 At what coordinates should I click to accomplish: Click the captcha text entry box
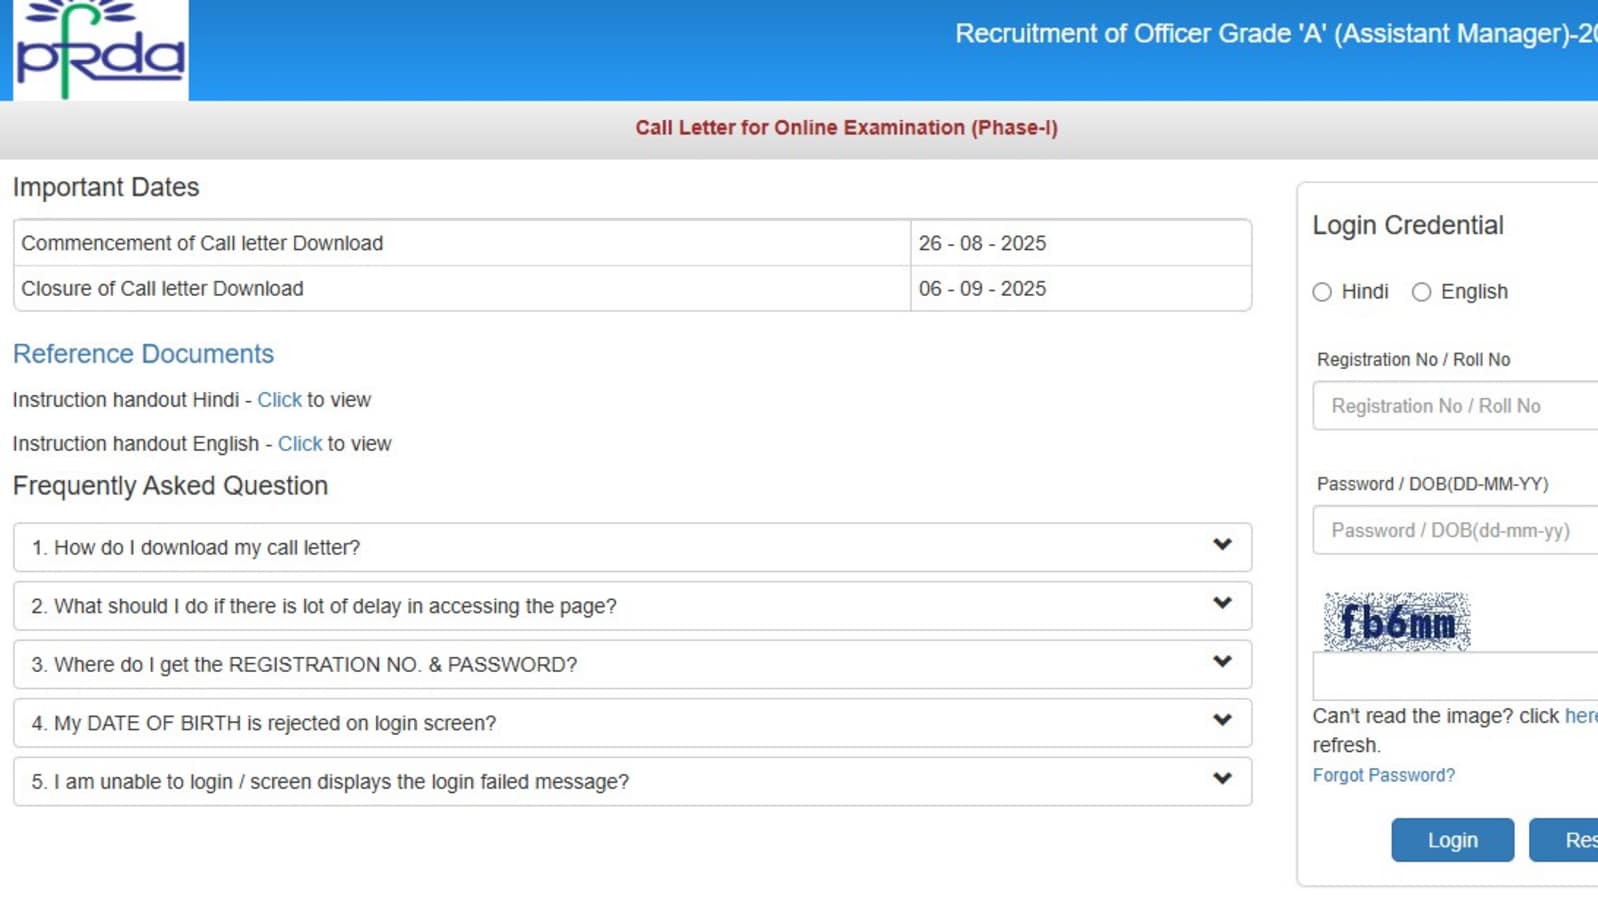1455,677
